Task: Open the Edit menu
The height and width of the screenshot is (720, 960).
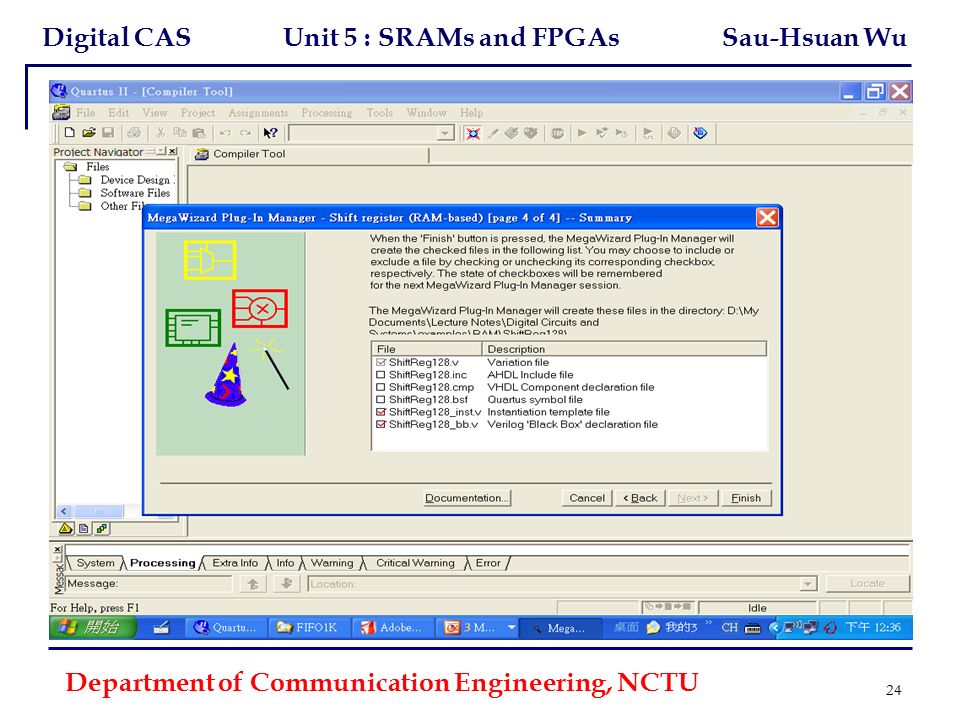Action: click(x=119, y=113)
